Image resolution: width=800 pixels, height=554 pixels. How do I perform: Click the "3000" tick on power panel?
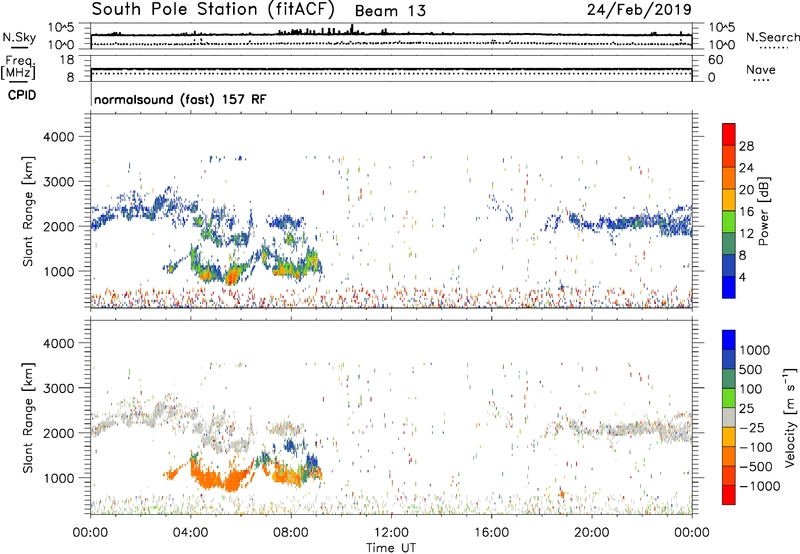coord(59,182)
